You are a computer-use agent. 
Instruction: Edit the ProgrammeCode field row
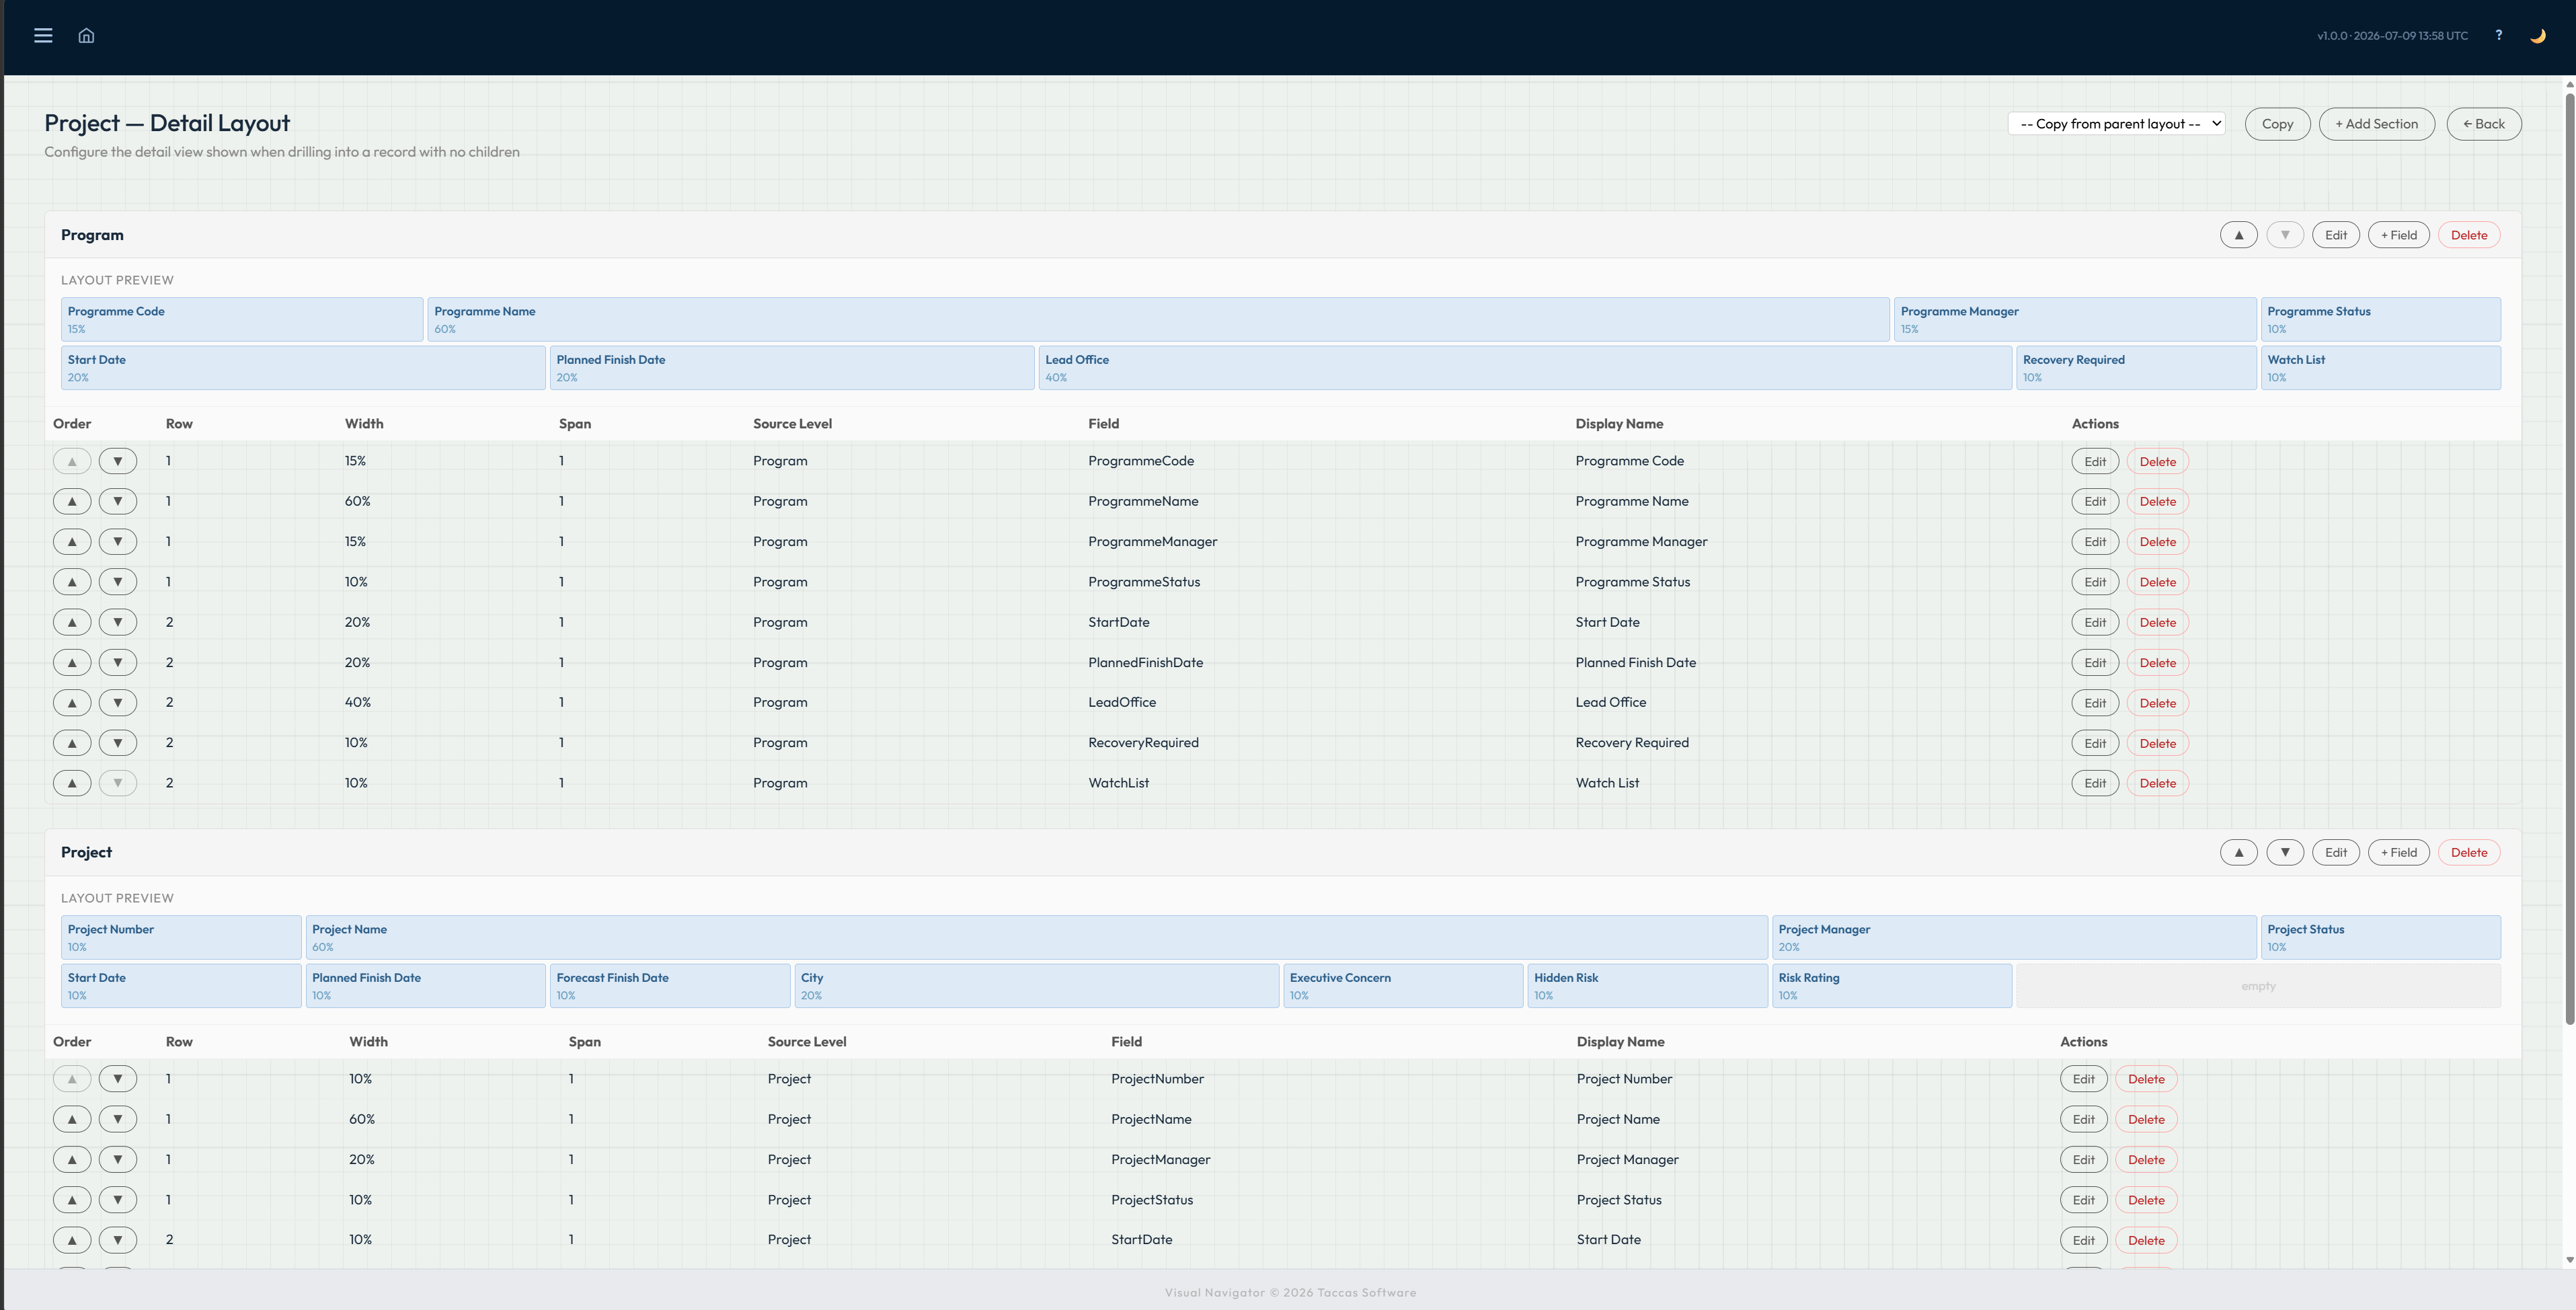click(x=2095, y=461)
